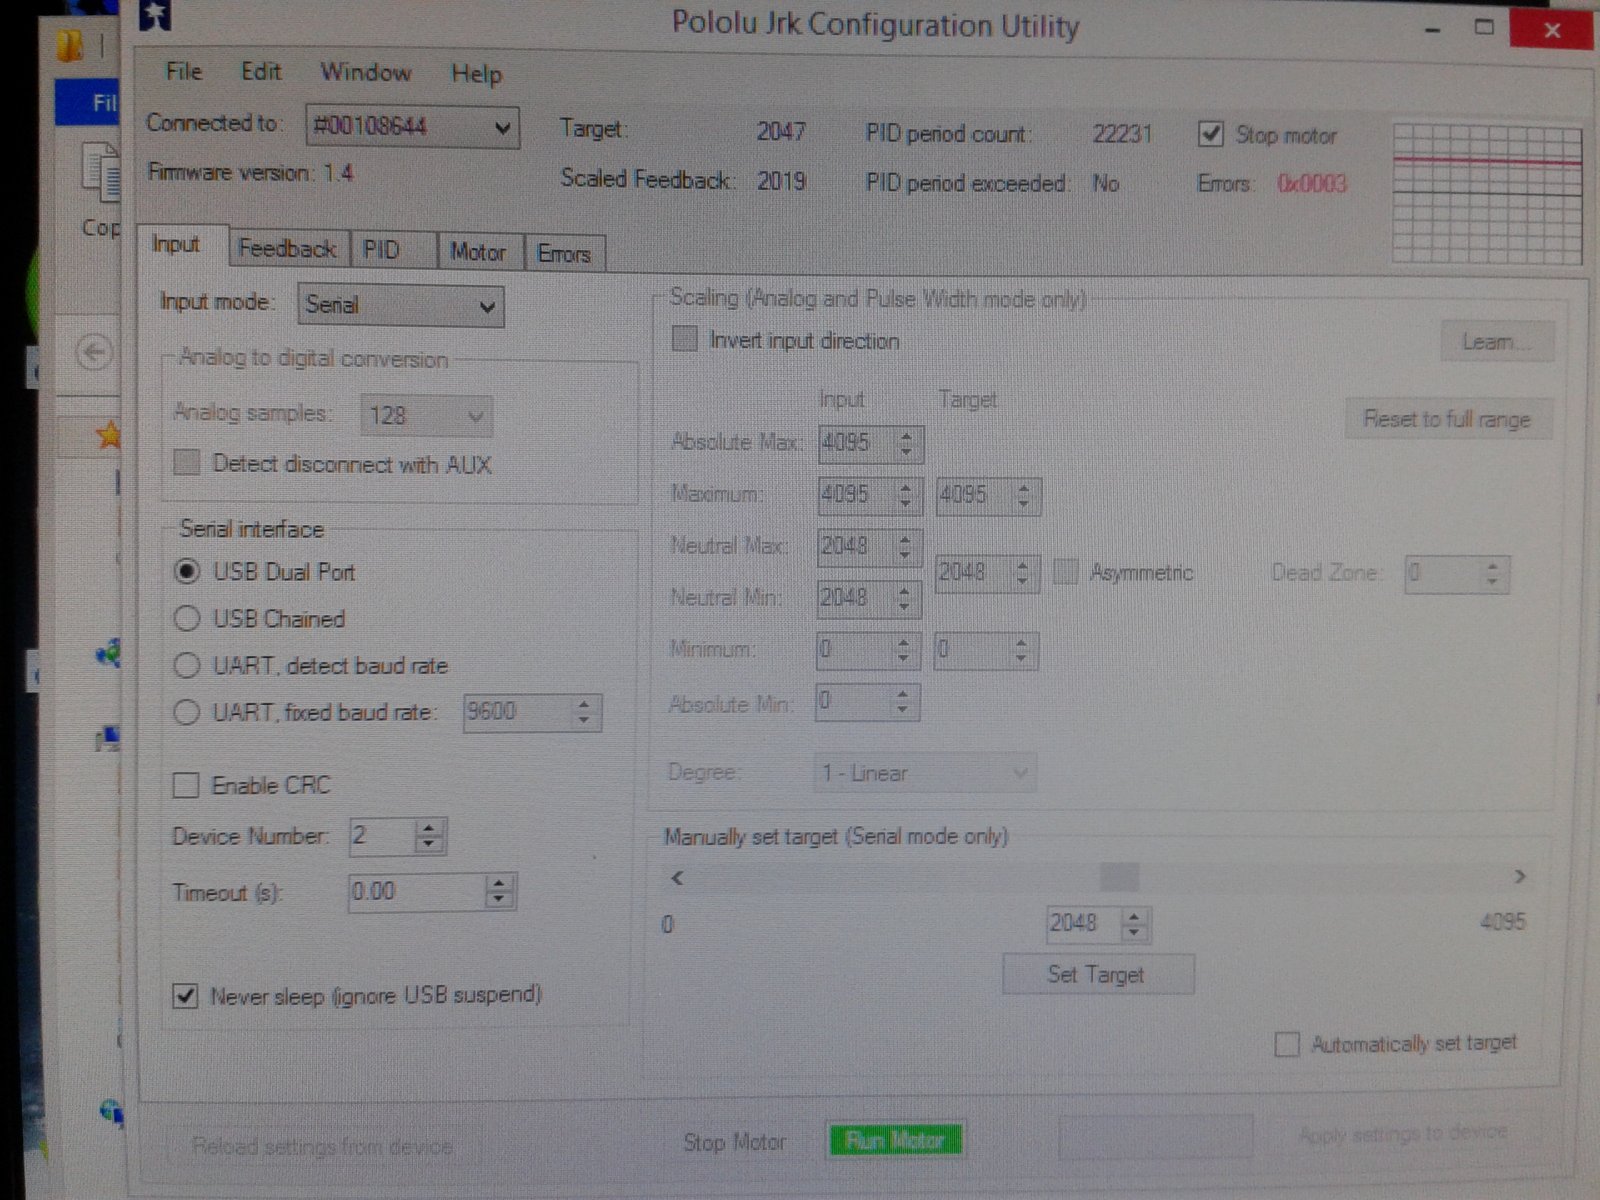Click the Stop Motor button at bottom
Viewport: 1600px width, 1200px height.
[735, 1142]
